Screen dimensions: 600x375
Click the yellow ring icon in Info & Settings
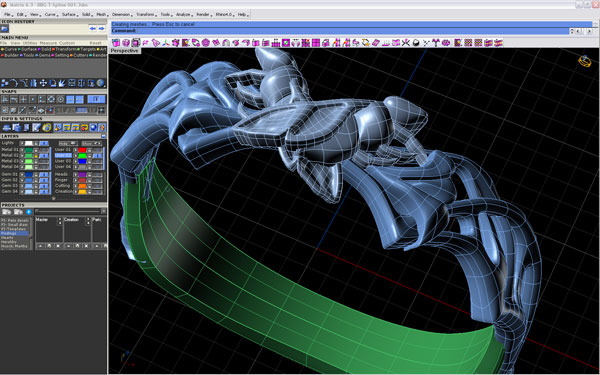point(47,127)
